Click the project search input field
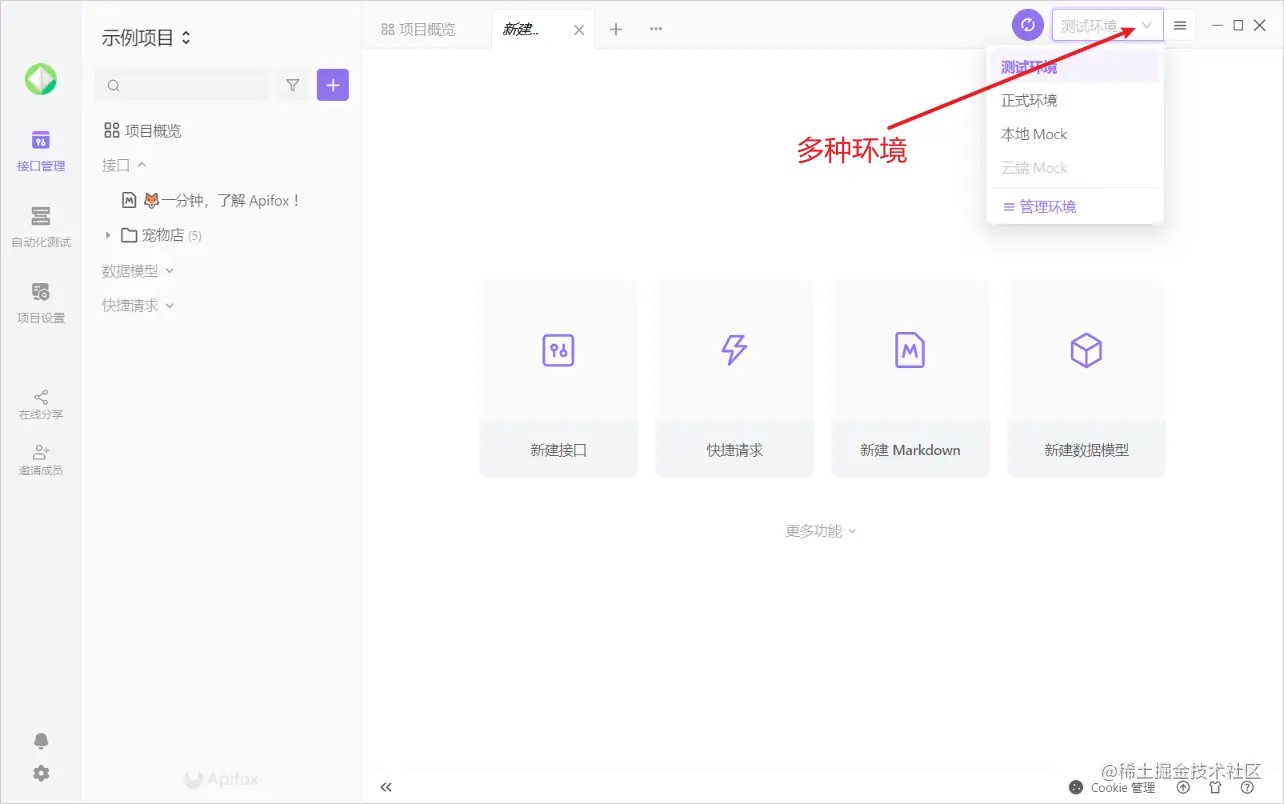Image resolution: width=1284 pixels, height=804 pixels. coord(180,85)
